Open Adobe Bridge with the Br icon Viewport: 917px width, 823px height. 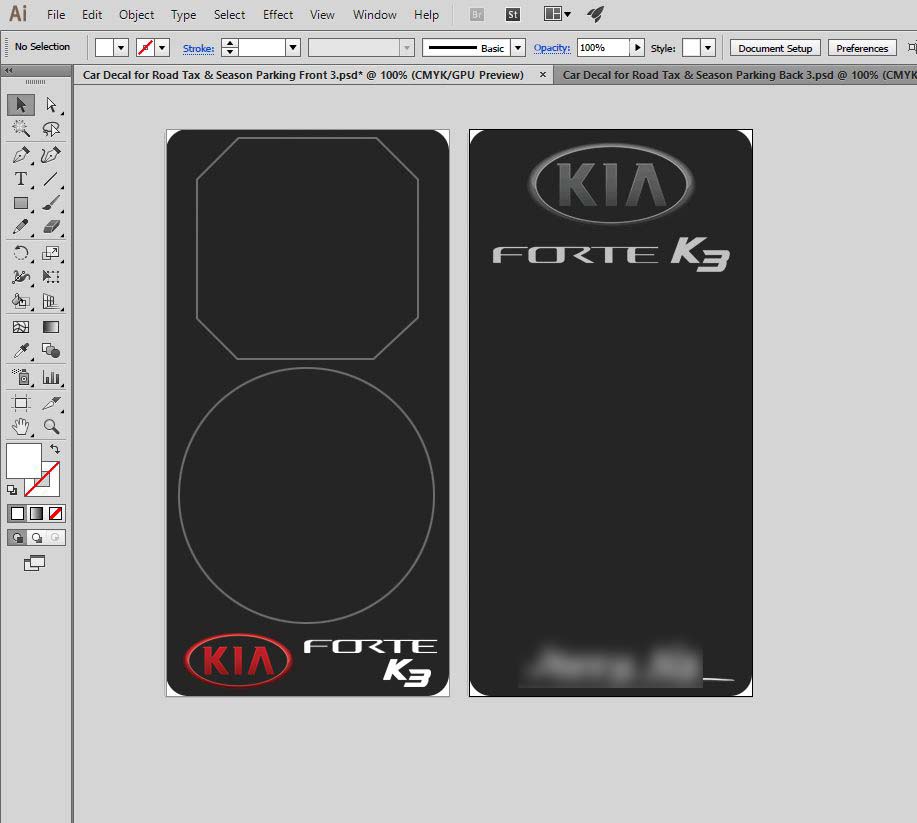tap(478, 15)
